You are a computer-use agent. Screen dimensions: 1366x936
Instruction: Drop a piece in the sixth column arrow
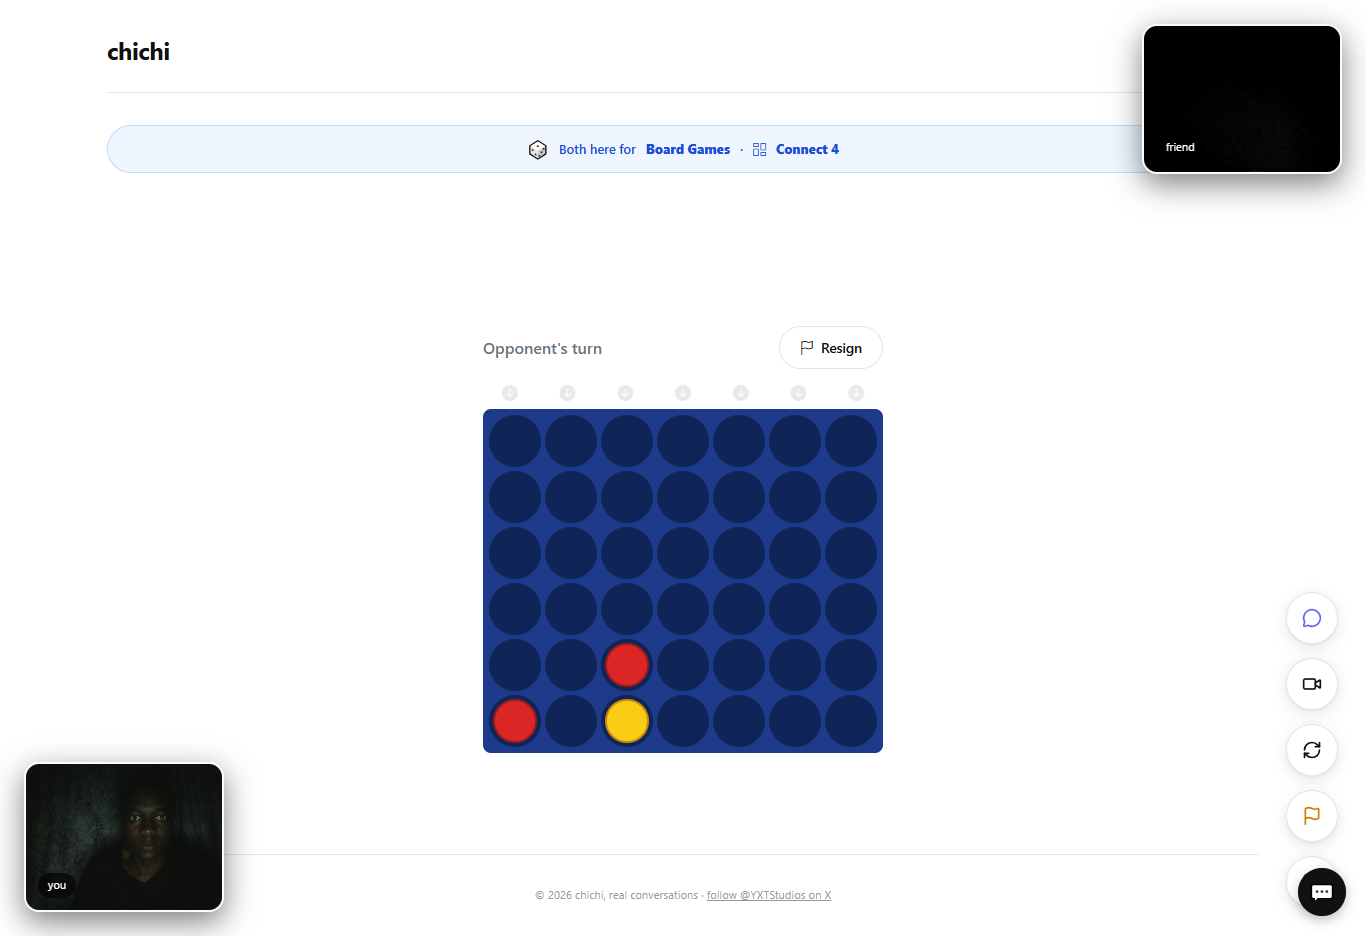pyautogui.click(x=798, y=393)
